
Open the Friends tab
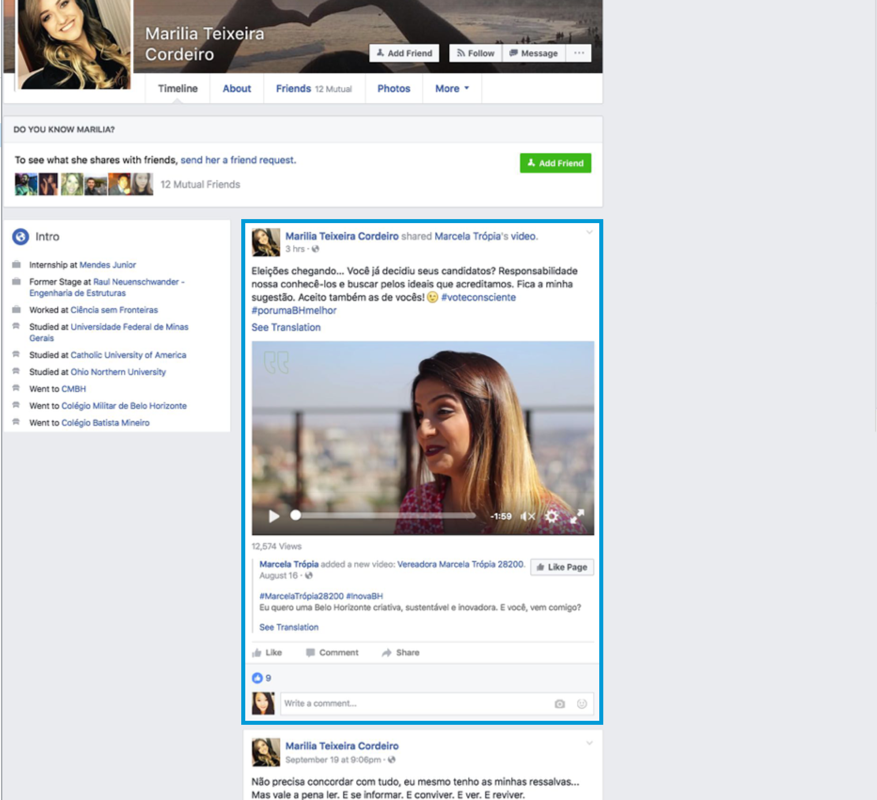(314, 88)
